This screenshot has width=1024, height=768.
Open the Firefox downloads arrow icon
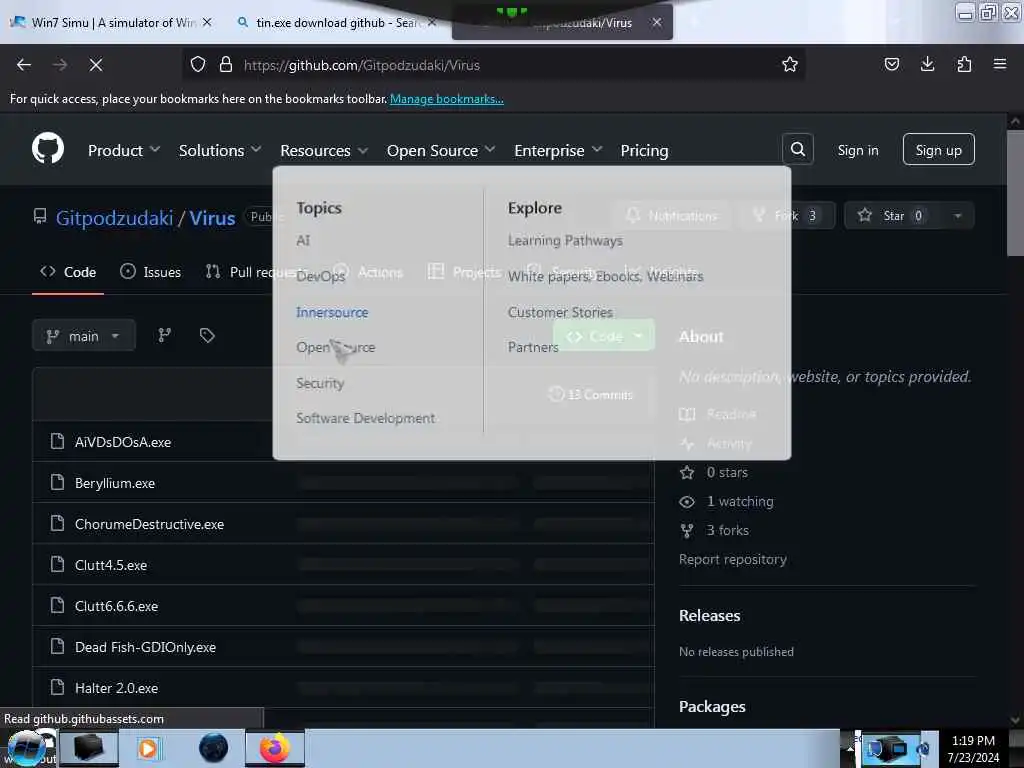tap(927, 64)
